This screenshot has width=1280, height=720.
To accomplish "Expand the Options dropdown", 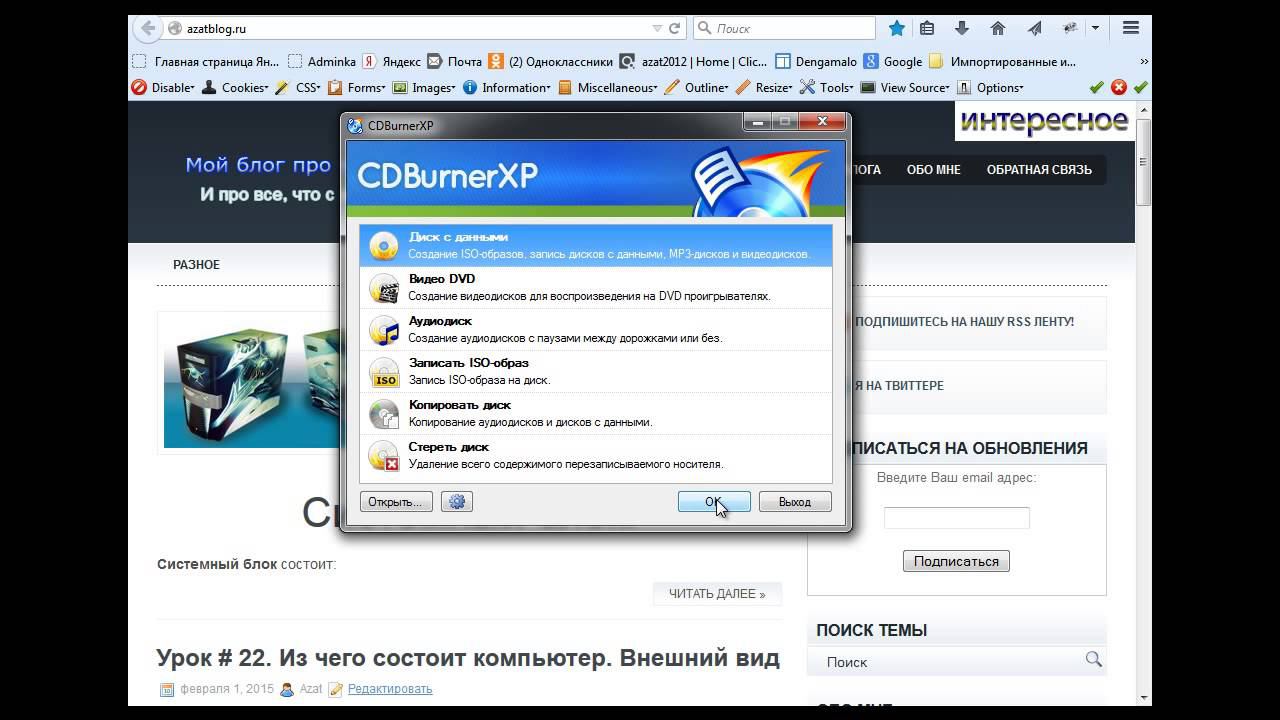I will pyautogui.click(x=991, y=87).
